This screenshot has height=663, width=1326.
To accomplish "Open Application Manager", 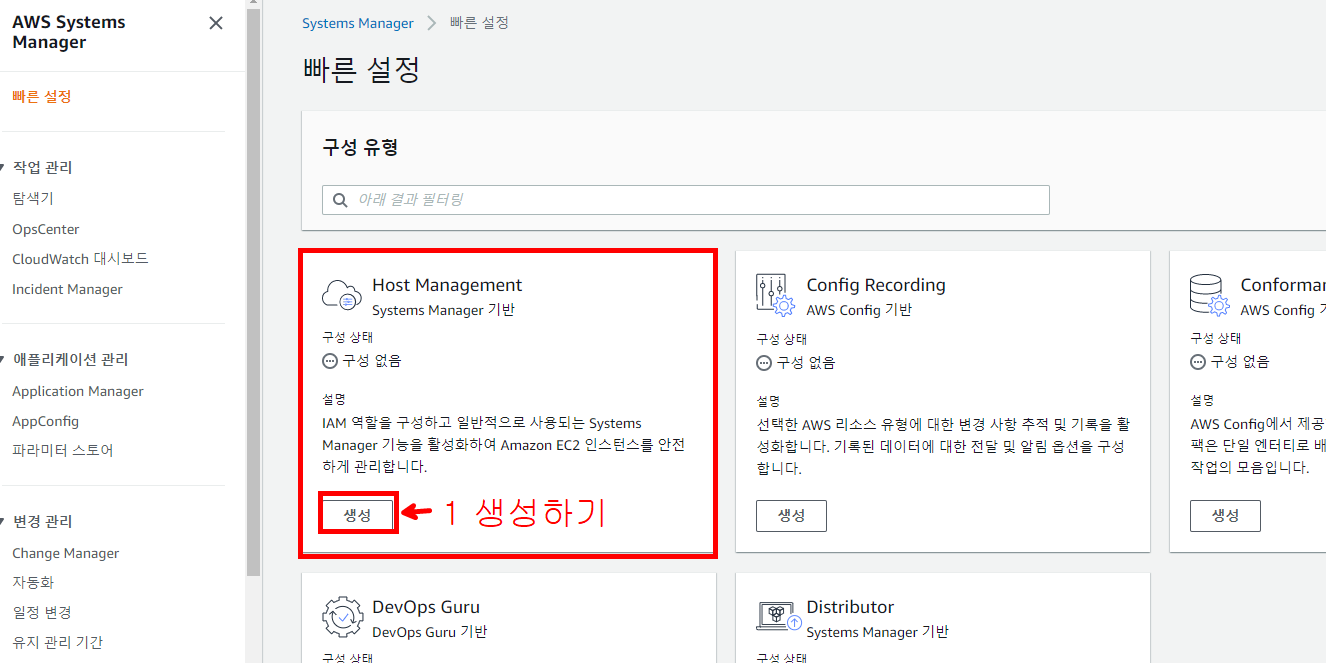I will point(78,391).
